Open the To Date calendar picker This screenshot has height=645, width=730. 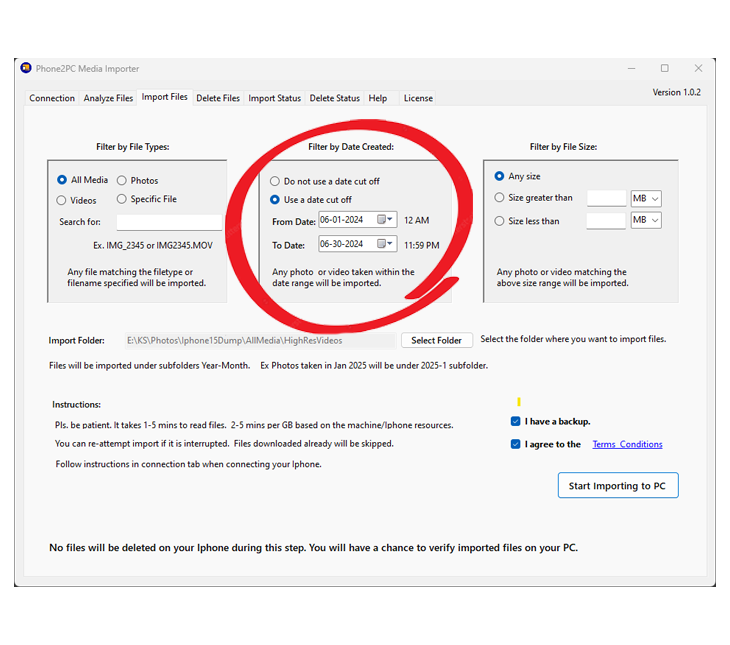click(385, 244)
